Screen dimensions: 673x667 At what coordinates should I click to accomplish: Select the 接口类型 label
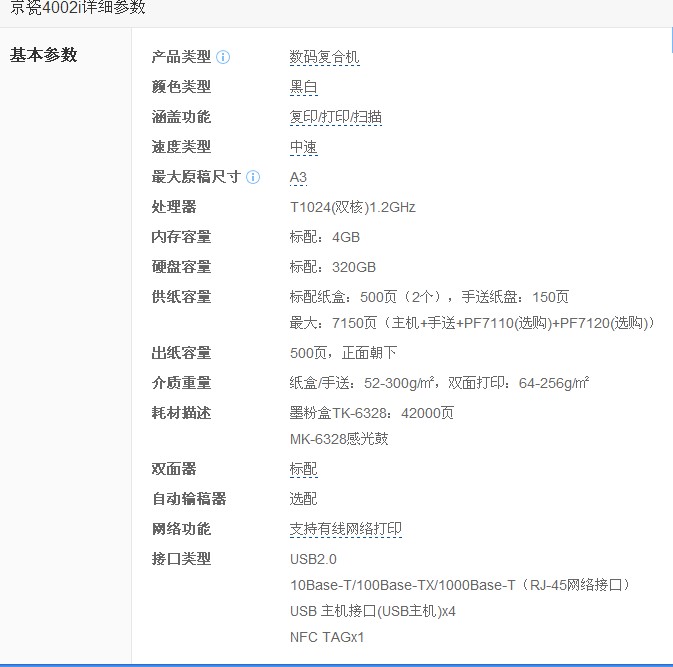(181, 559)
